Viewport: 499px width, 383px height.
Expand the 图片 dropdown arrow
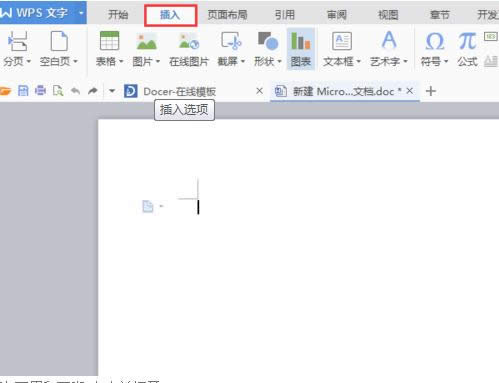pyautogui.click(x=158, y=61)
